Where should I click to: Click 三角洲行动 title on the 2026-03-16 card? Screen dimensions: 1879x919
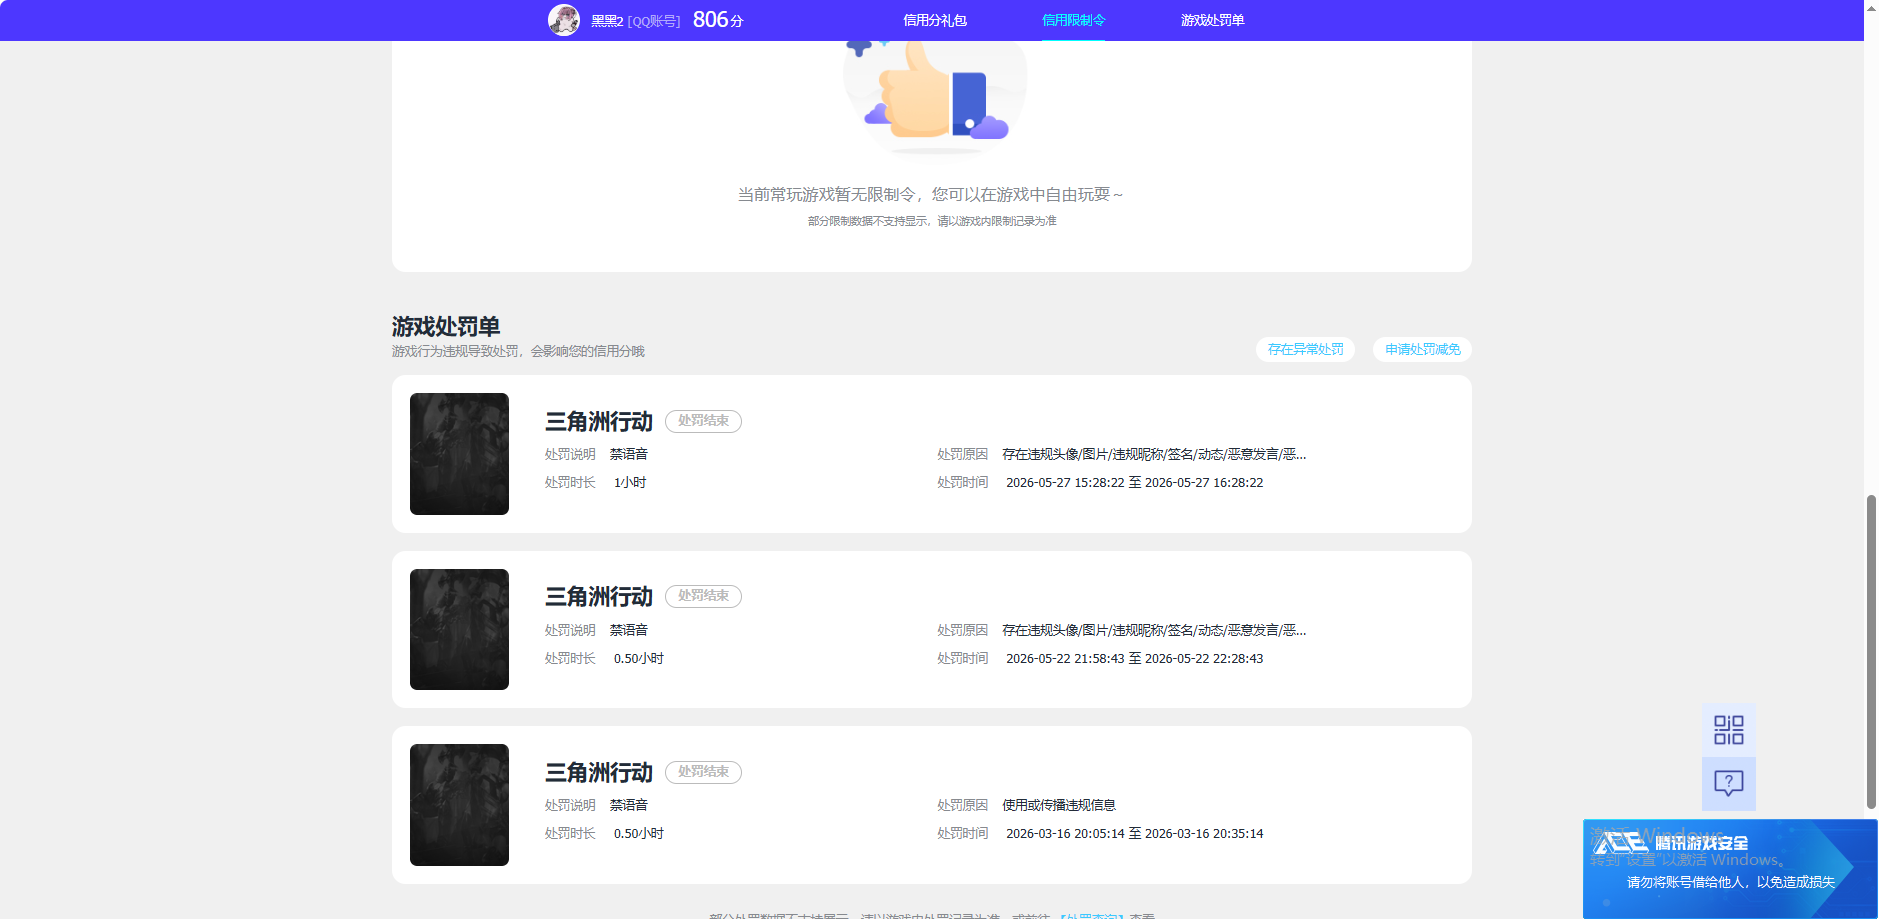599,772
